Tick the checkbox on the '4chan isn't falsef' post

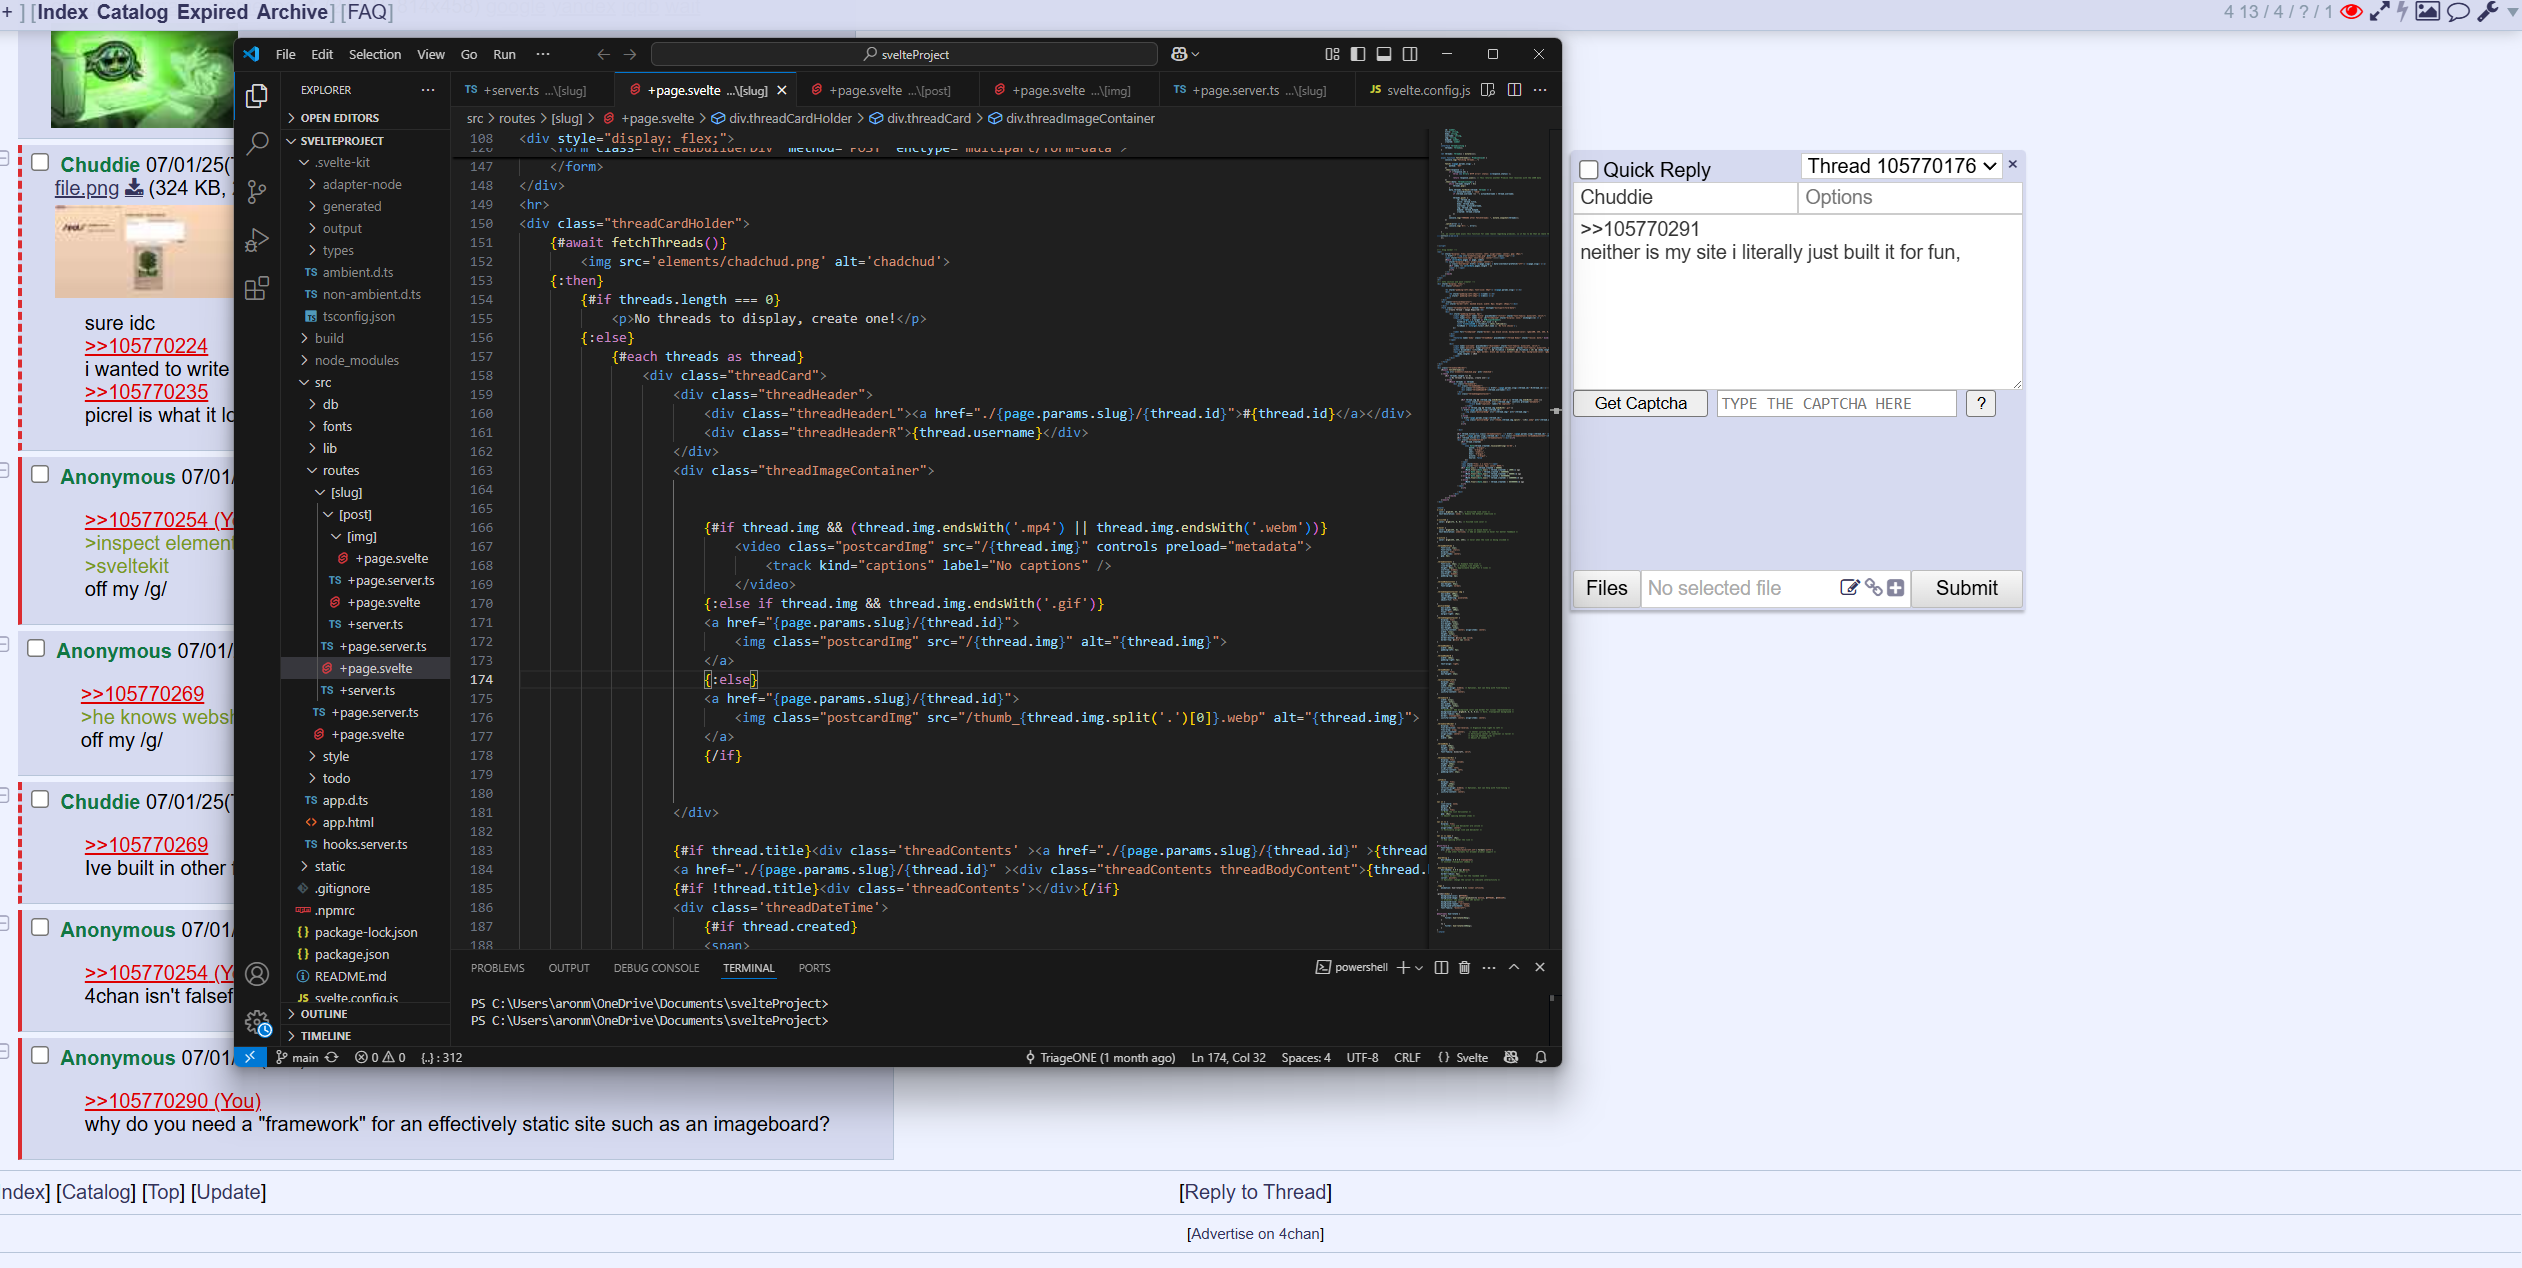click(40, 927)
